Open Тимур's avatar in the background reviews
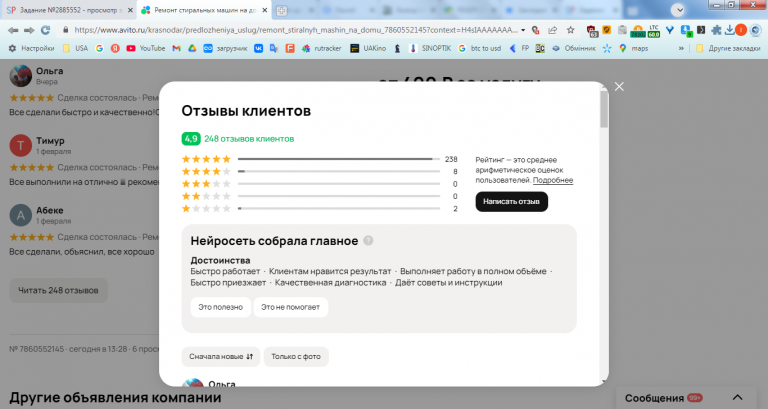Viewport: 768px width, 409px height. (21, 145)
